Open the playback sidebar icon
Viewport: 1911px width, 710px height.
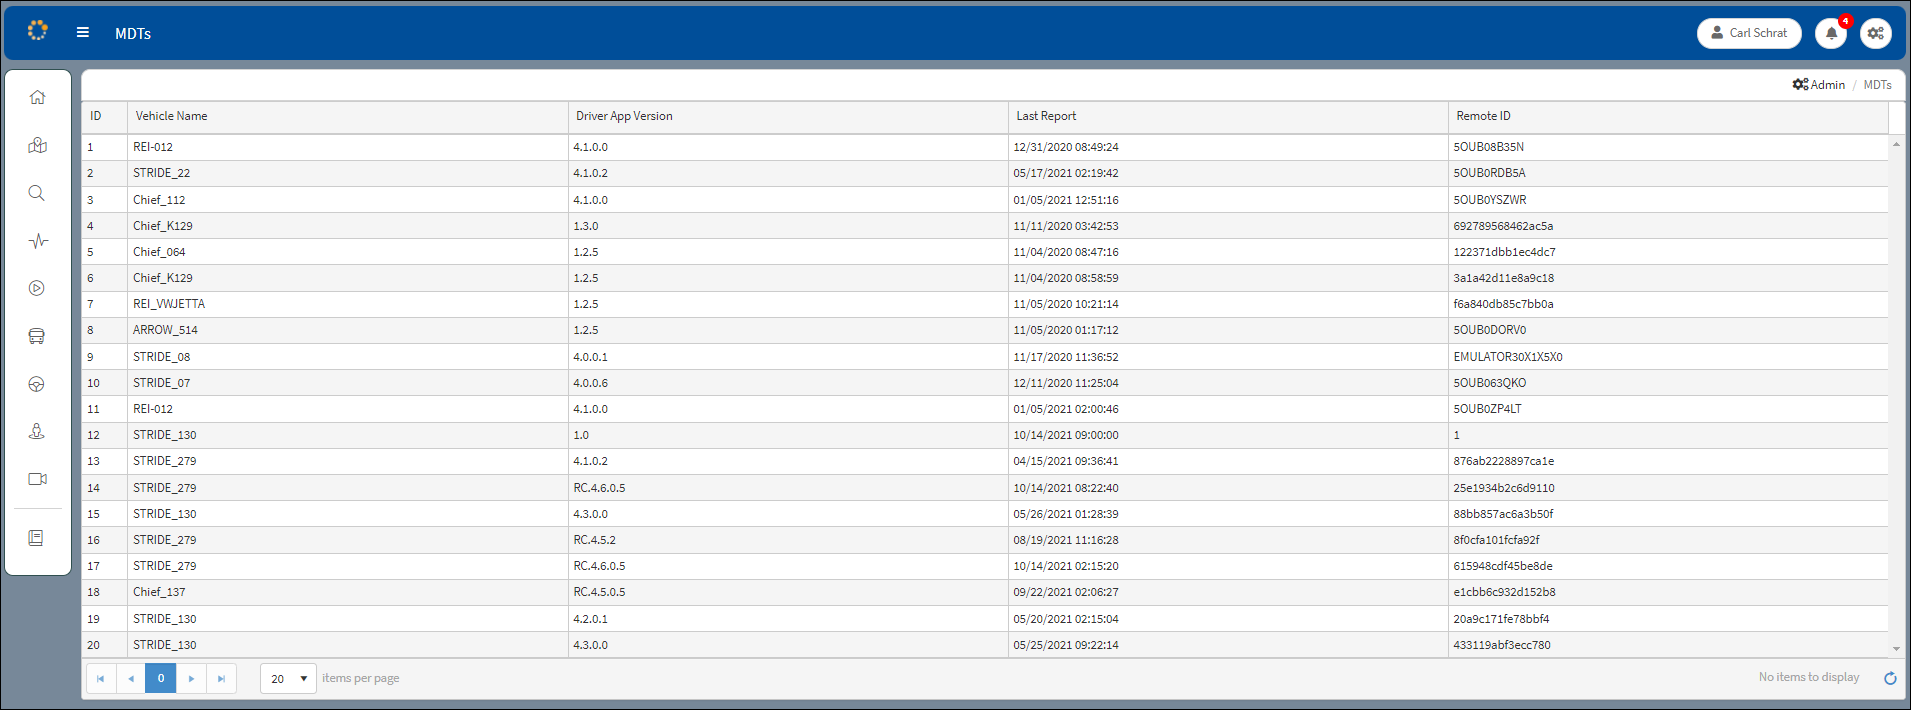point(37,288)
